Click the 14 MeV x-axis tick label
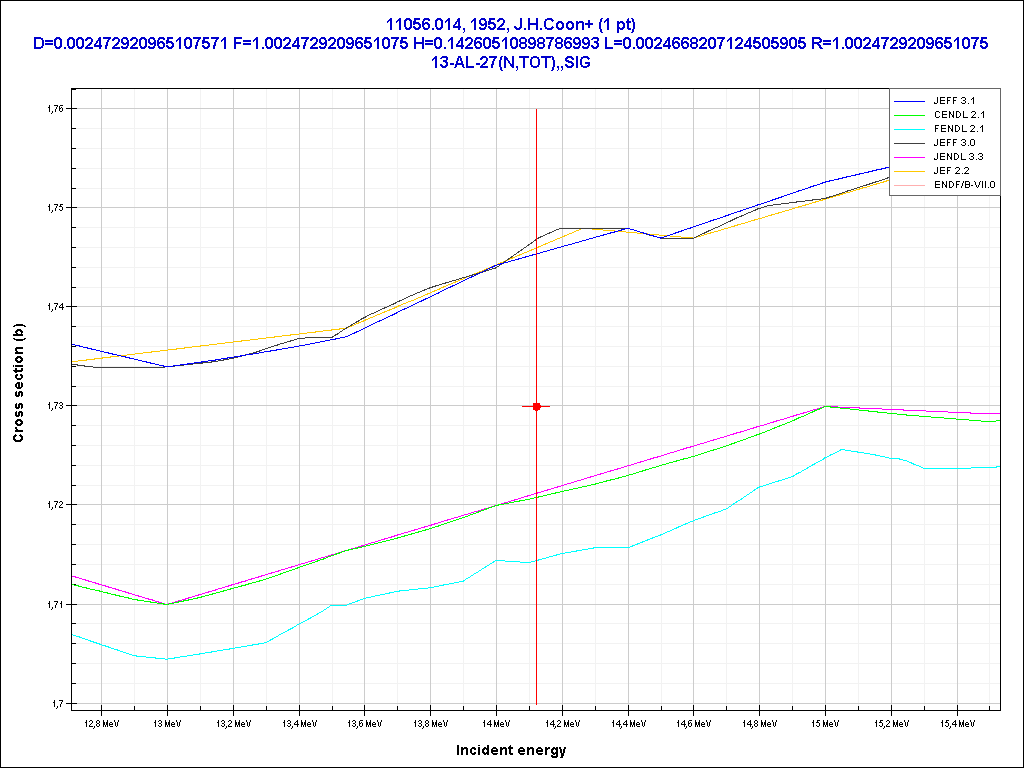 pyautogui.click(x=495, y=721)
